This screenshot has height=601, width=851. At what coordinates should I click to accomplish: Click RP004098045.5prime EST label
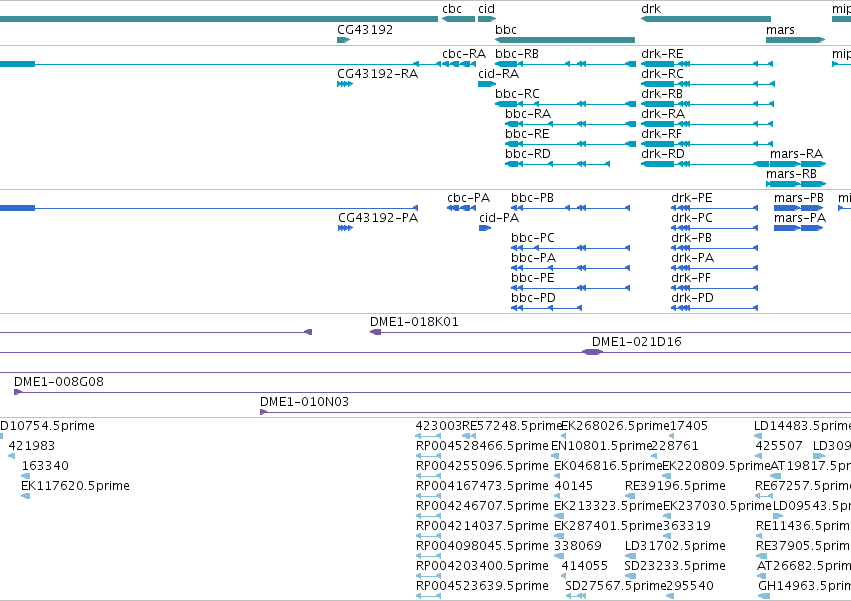pos(482,546)
